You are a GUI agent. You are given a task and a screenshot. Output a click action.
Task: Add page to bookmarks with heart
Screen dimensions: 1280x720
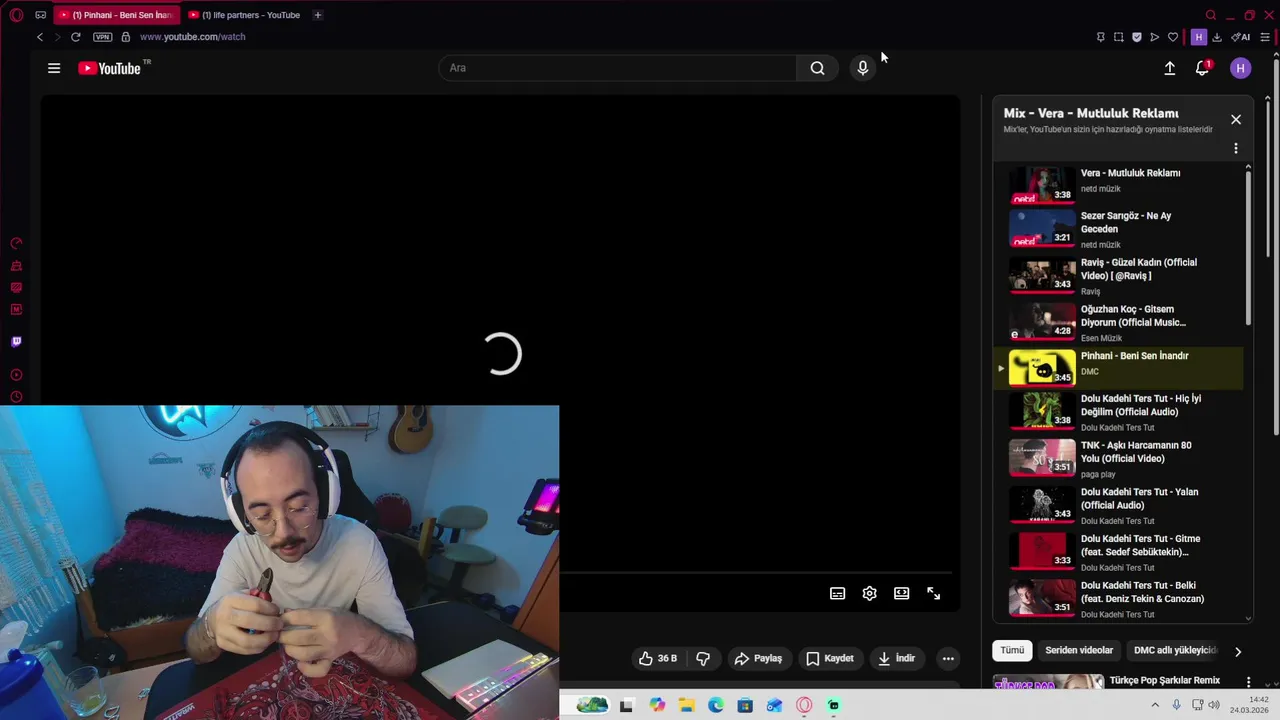pyautogui.click(x=1173, y=37)
